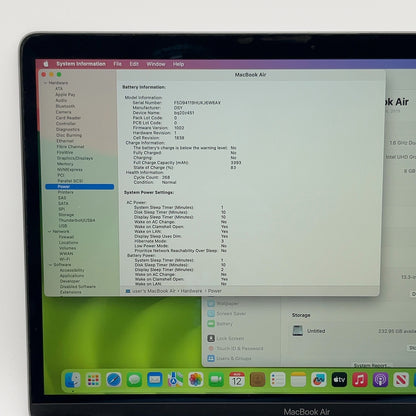Launch Apple TV from the Dock
This screenshot has height=416, width=416.
pyautogui.click(x=339, y=380)
